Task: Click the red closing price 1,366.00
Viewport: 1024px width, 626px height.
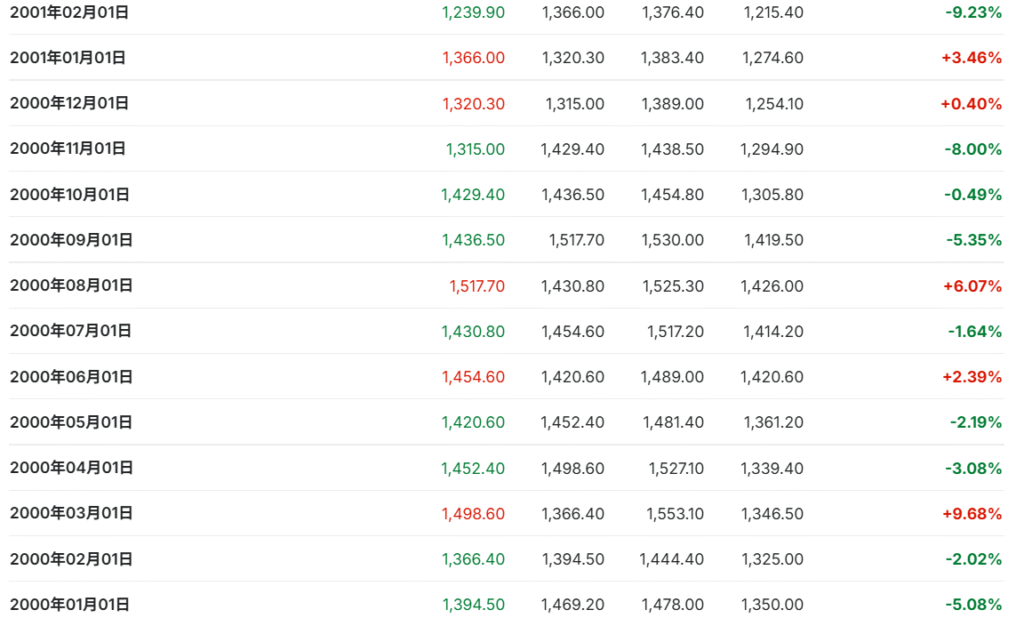Action: click(x=473, y=58)
